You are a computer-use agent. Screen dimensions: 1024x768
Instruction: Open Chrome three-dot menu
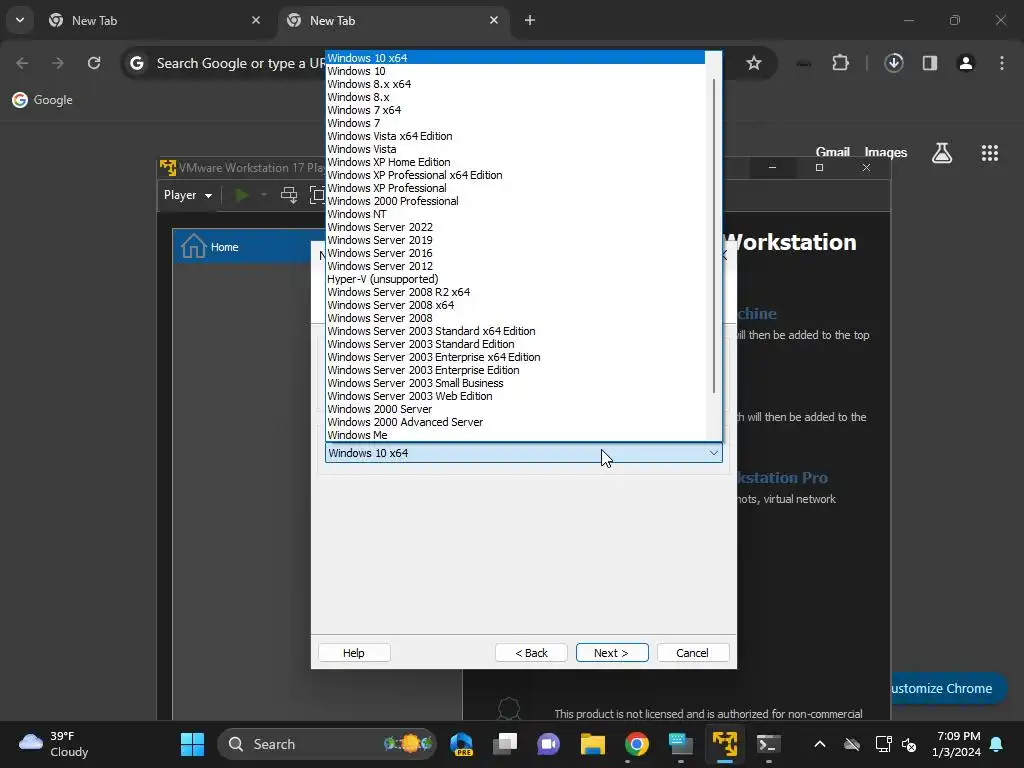[x=1002, y=63]
